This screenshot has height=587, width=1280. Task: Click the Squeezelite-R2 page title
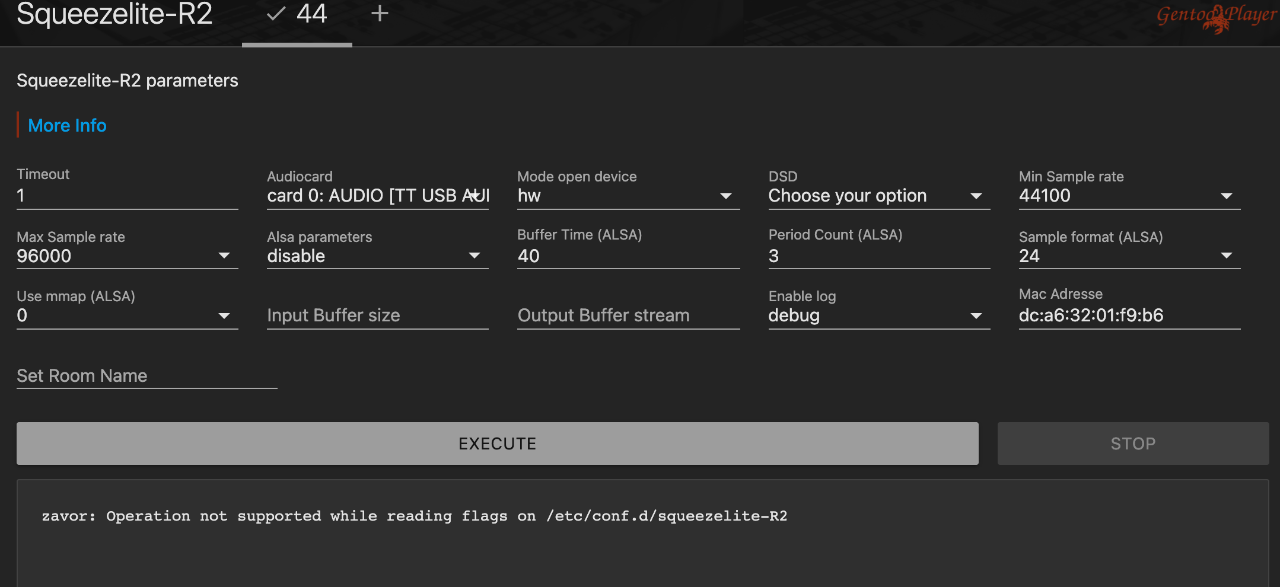[115, 15]
